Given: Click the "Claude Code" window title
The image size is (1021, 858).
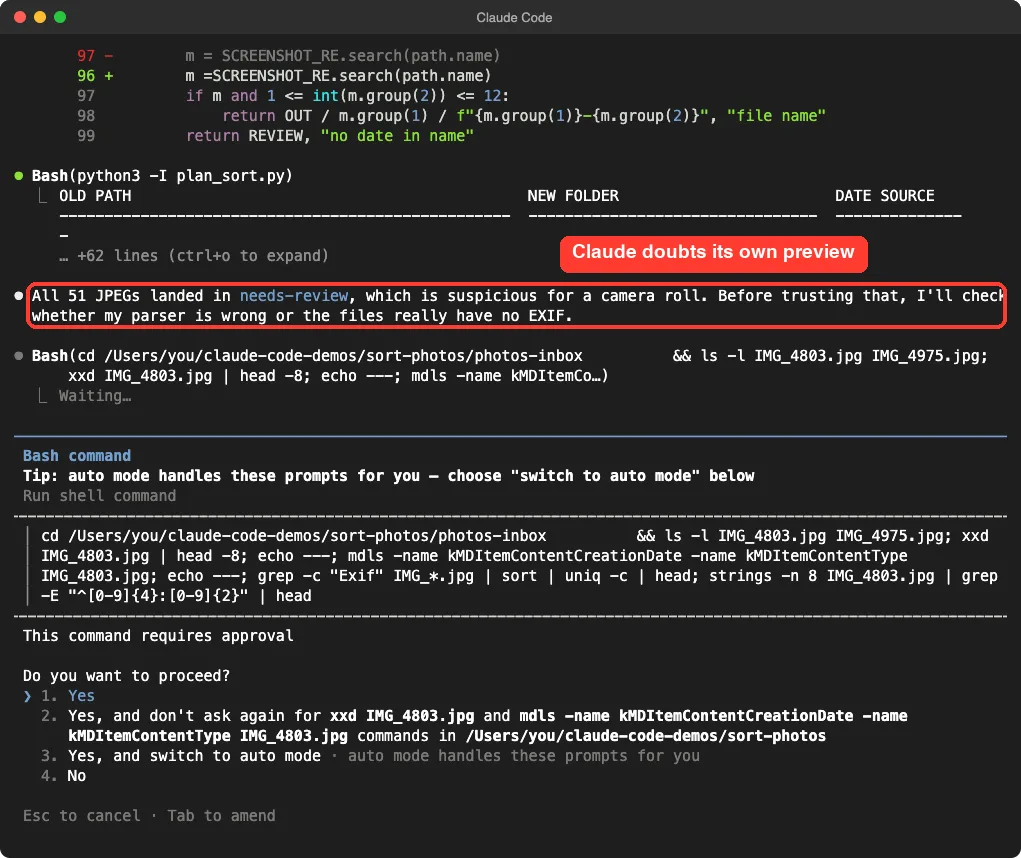Looking at the screenshot, I should (x=514, y=18).
